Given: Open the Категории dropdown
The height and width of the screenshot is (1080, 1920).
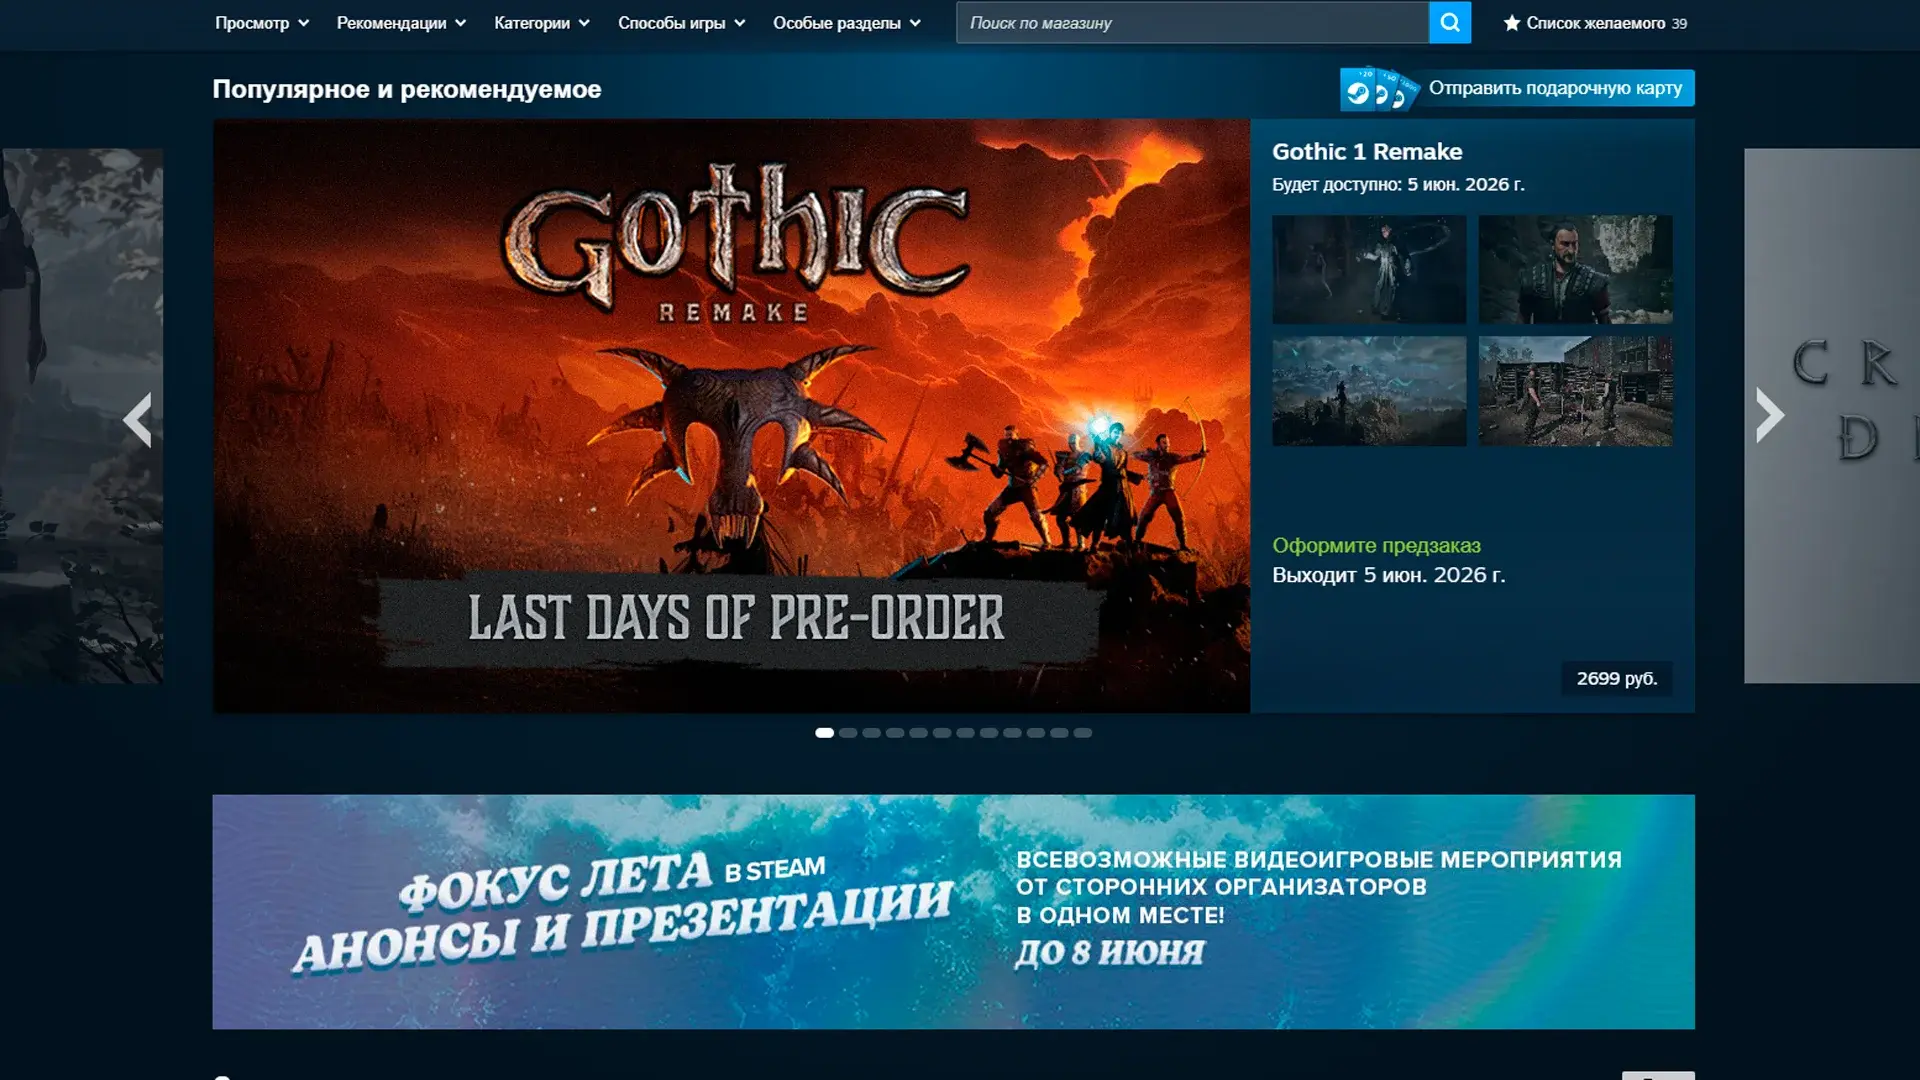Looking at the screenshot, I should (x=542, y=23).
